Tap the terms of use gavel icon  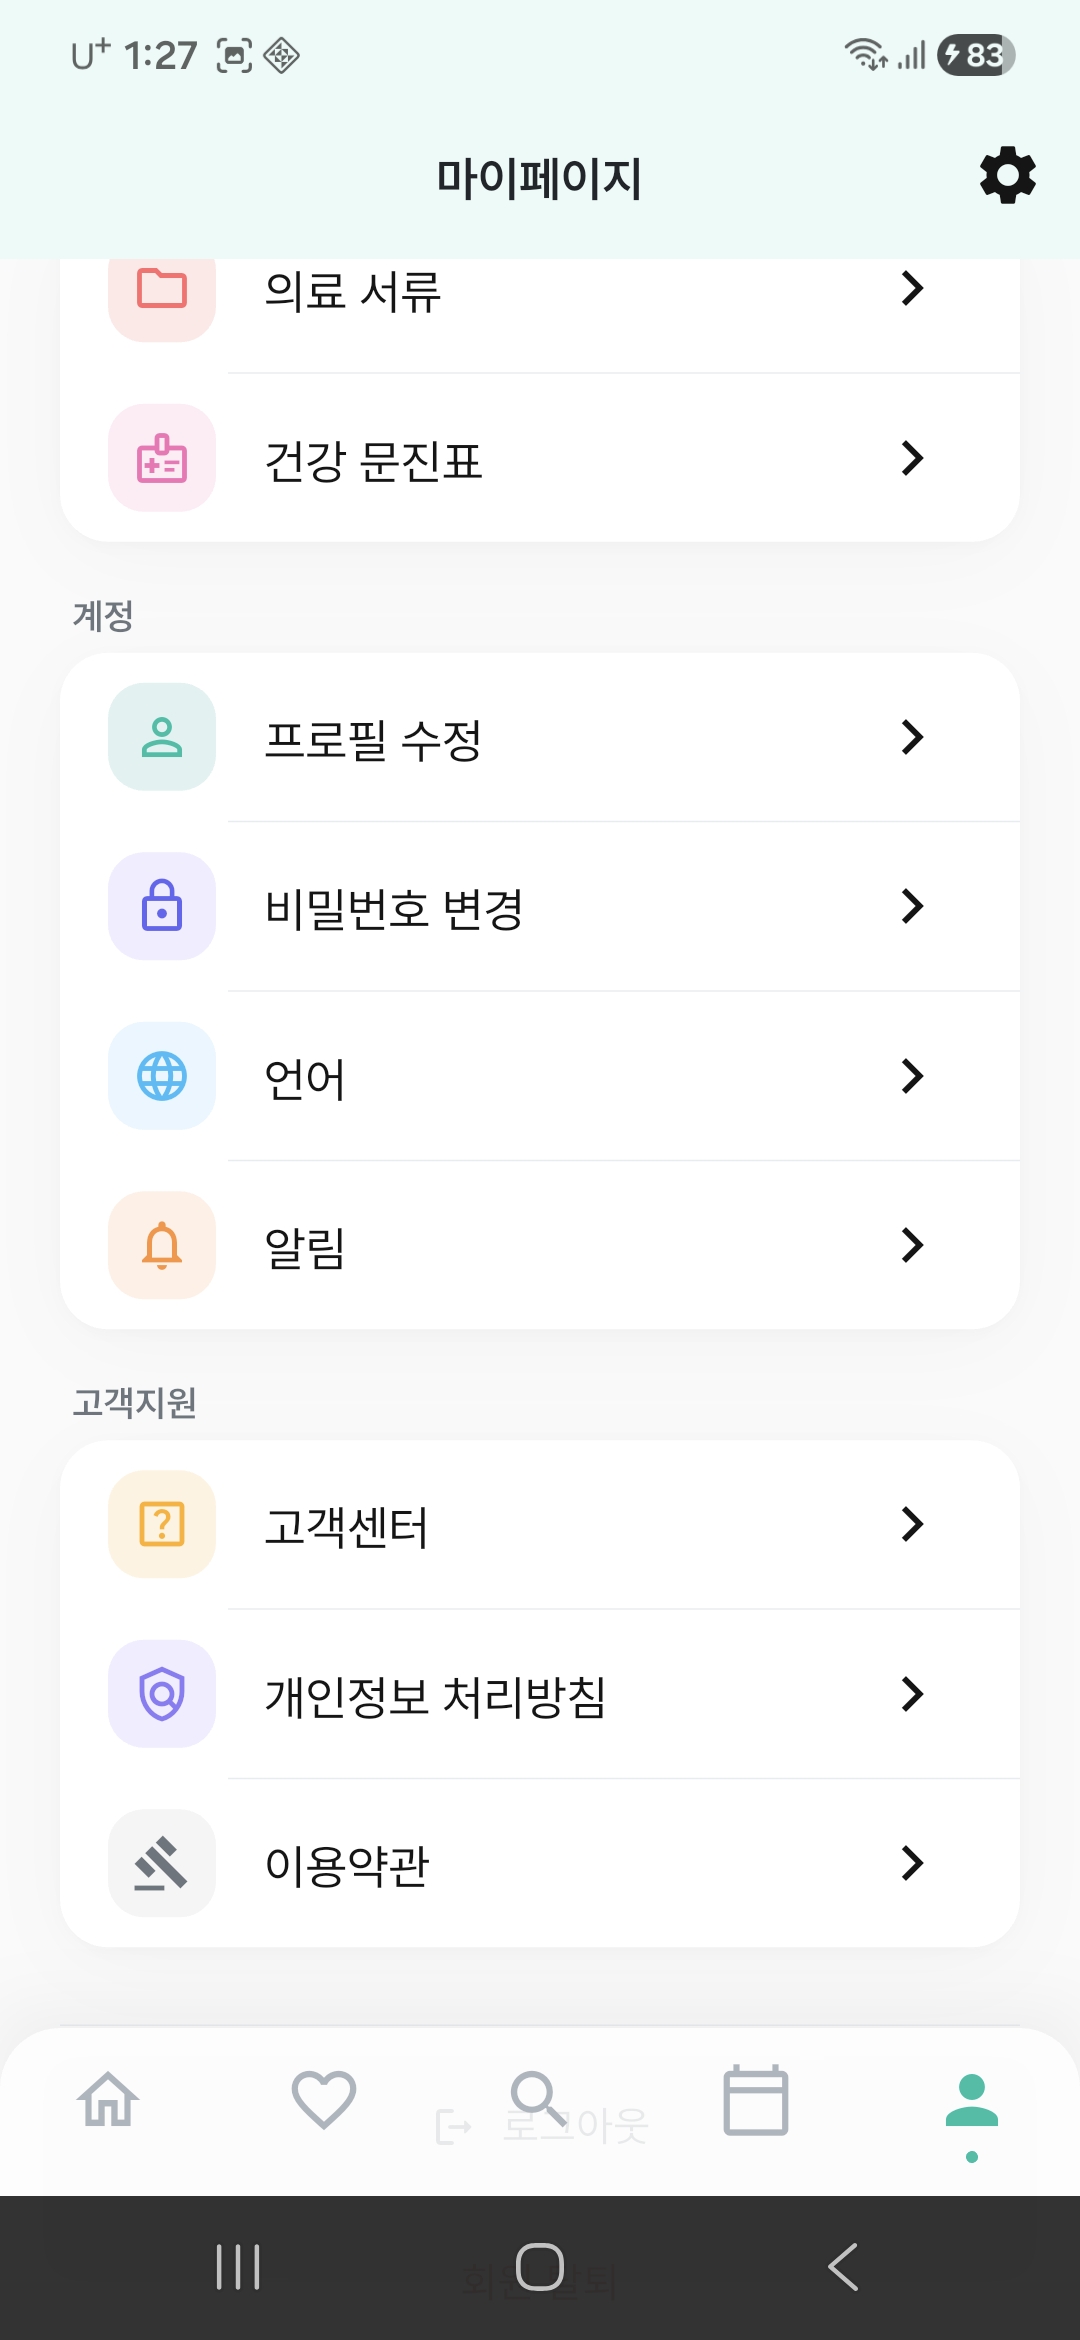pos(162,1863)
